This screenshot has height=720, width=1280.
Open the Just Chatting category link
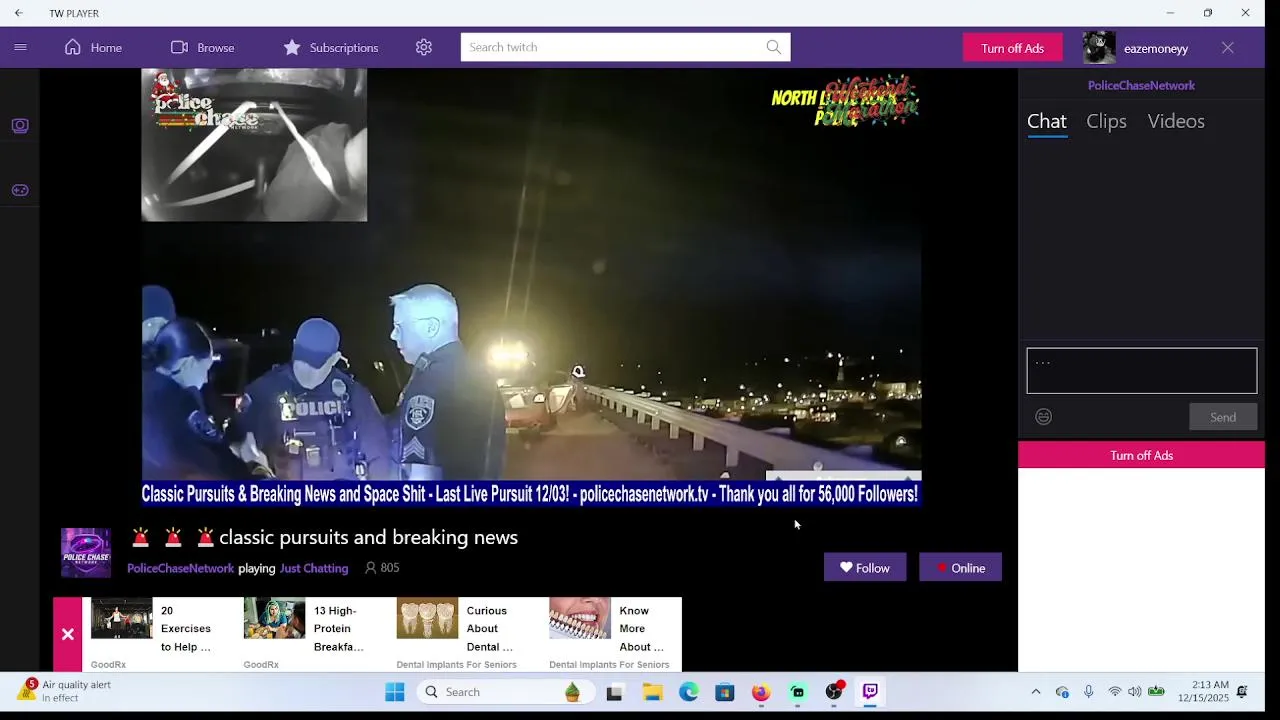(x=314, y=568)
